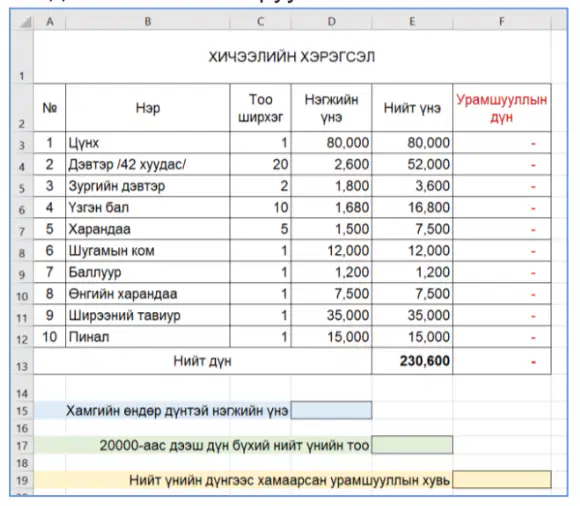Select row 13 header
Screen dimensions: 580x506
point(22,361)
